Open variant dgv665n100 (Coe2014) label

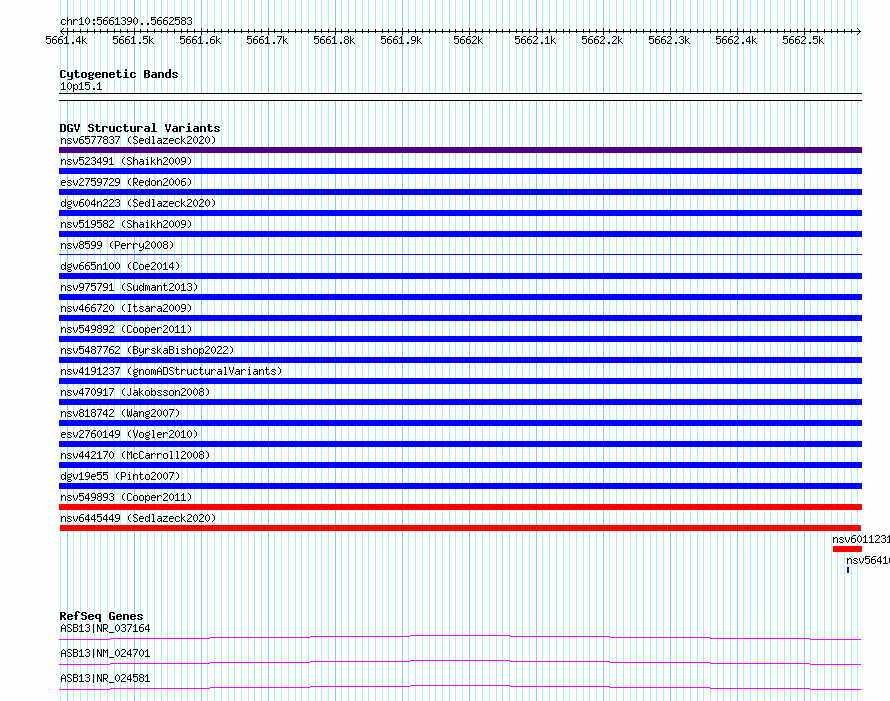[120, 266]
